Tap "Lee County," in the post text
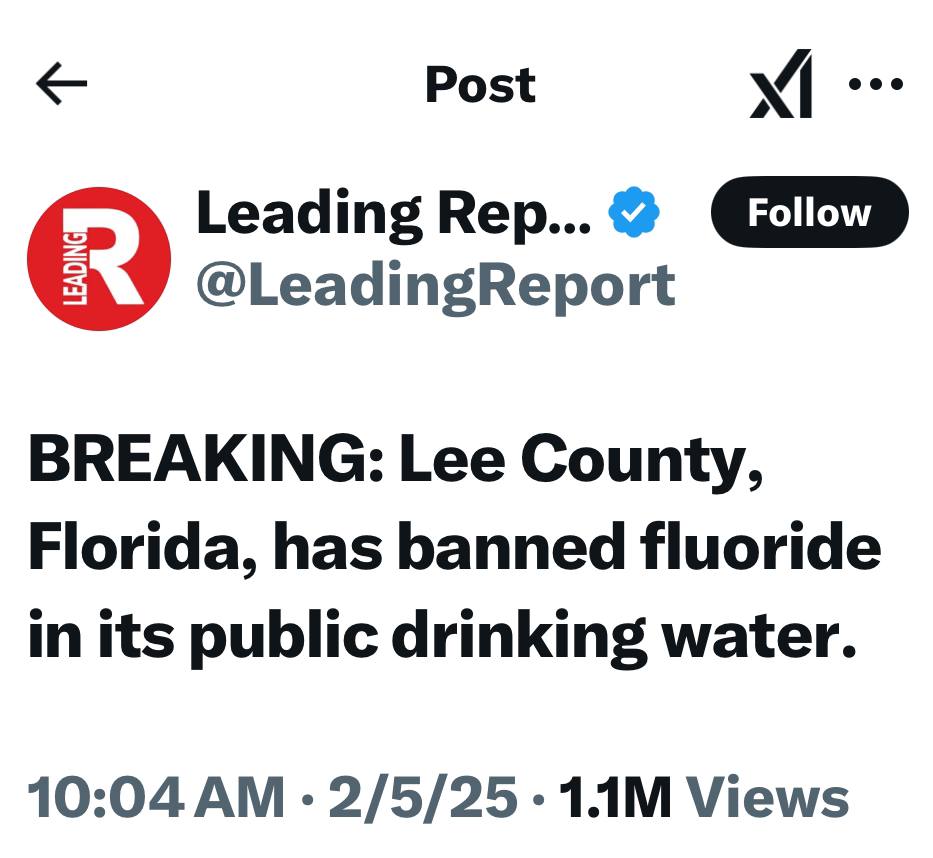The width and height of the screenshot is (933, 858). coord(580,461)
